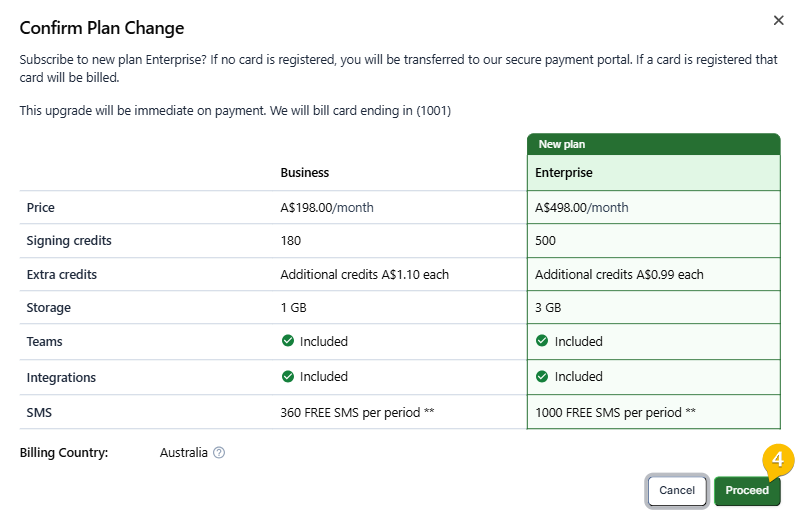Click the Business price A$198.00/month
798x522 pixels.
[327, 208]
